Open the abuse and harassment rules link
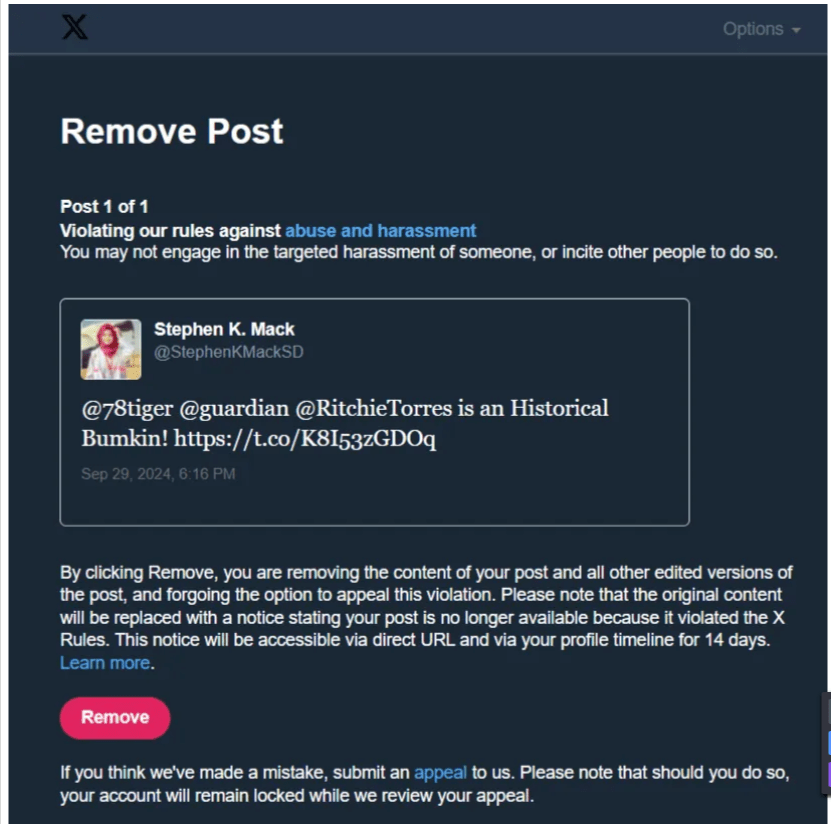 pos(381,231)
